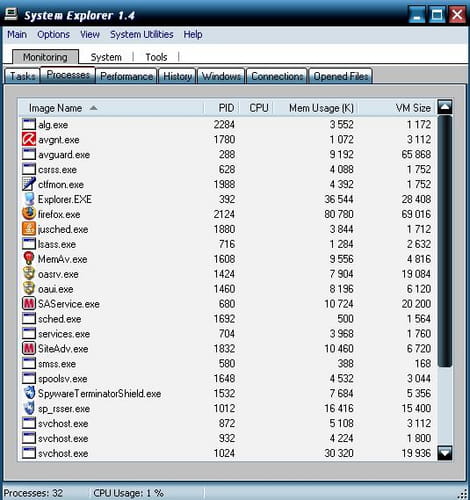Select the Explorer.EXE process name

pos(65,199)
